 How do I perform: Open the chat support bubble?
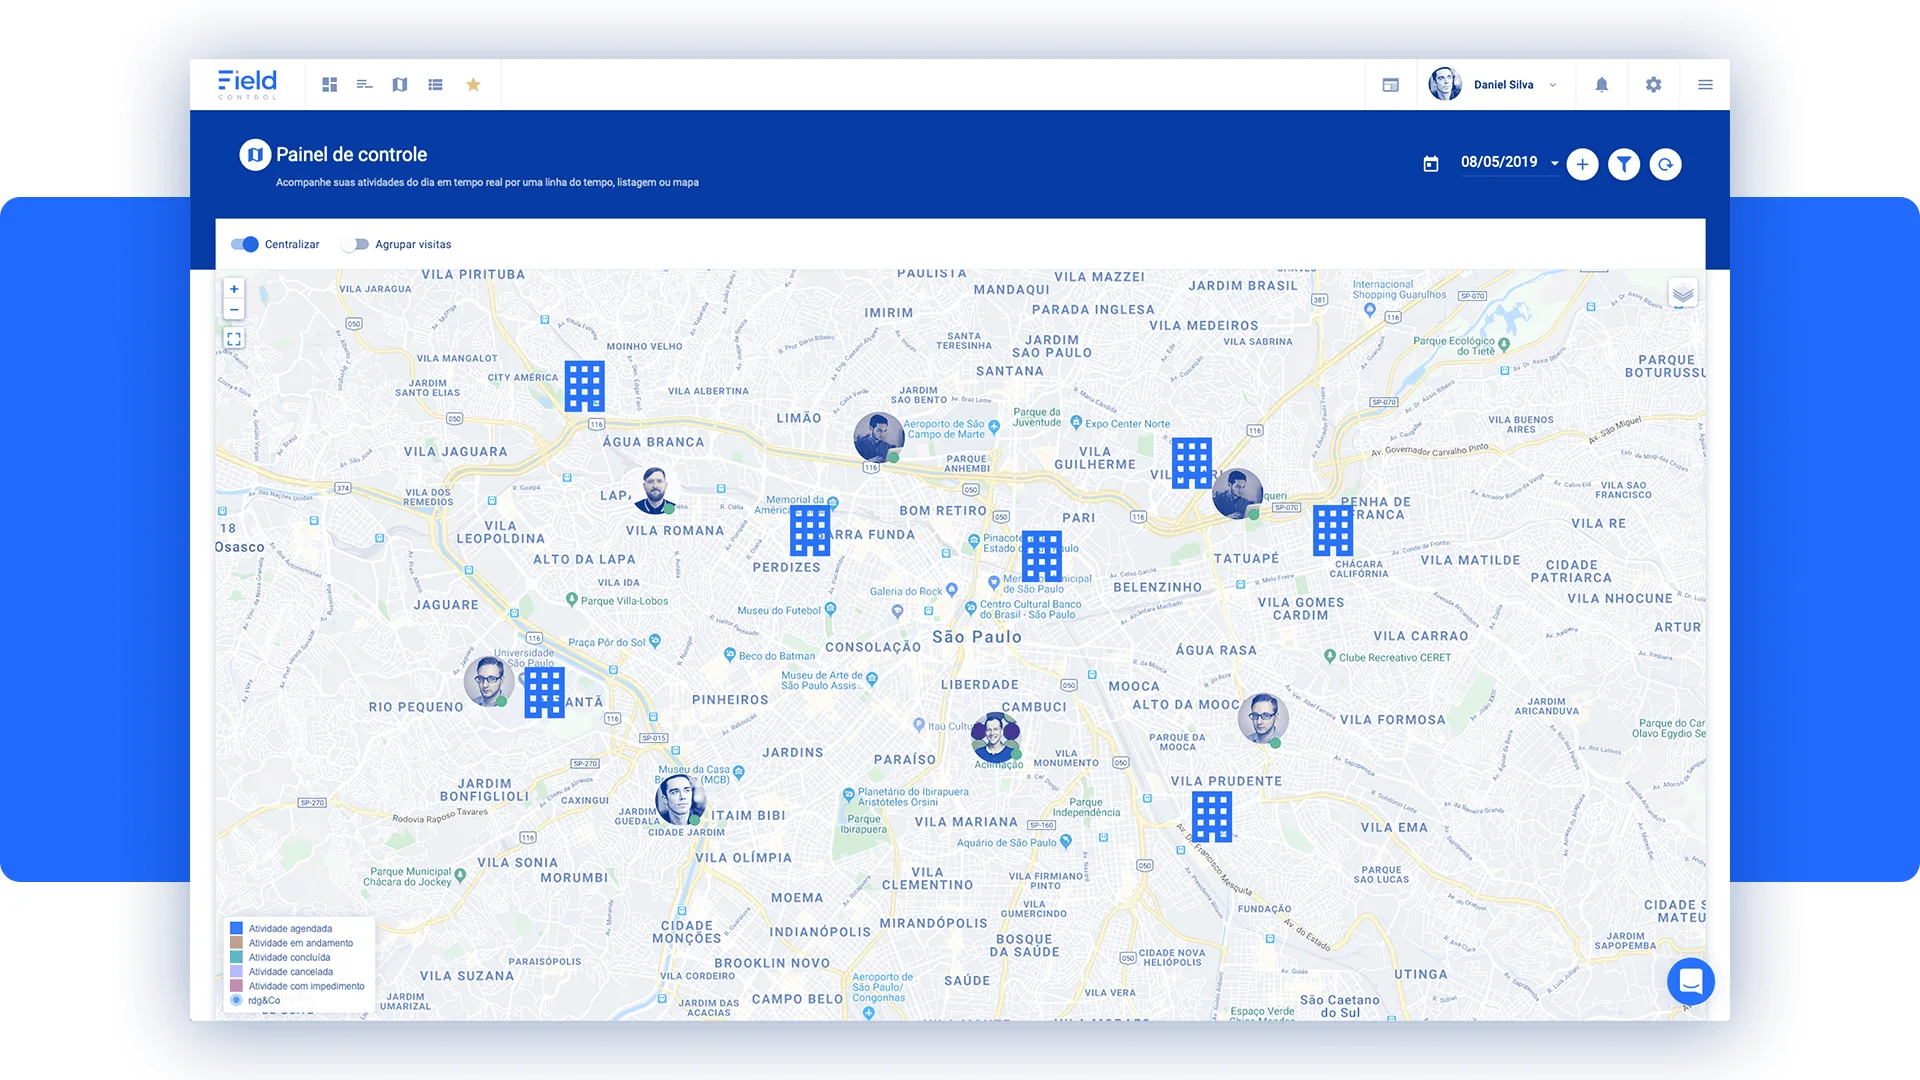coord(1690,982)
